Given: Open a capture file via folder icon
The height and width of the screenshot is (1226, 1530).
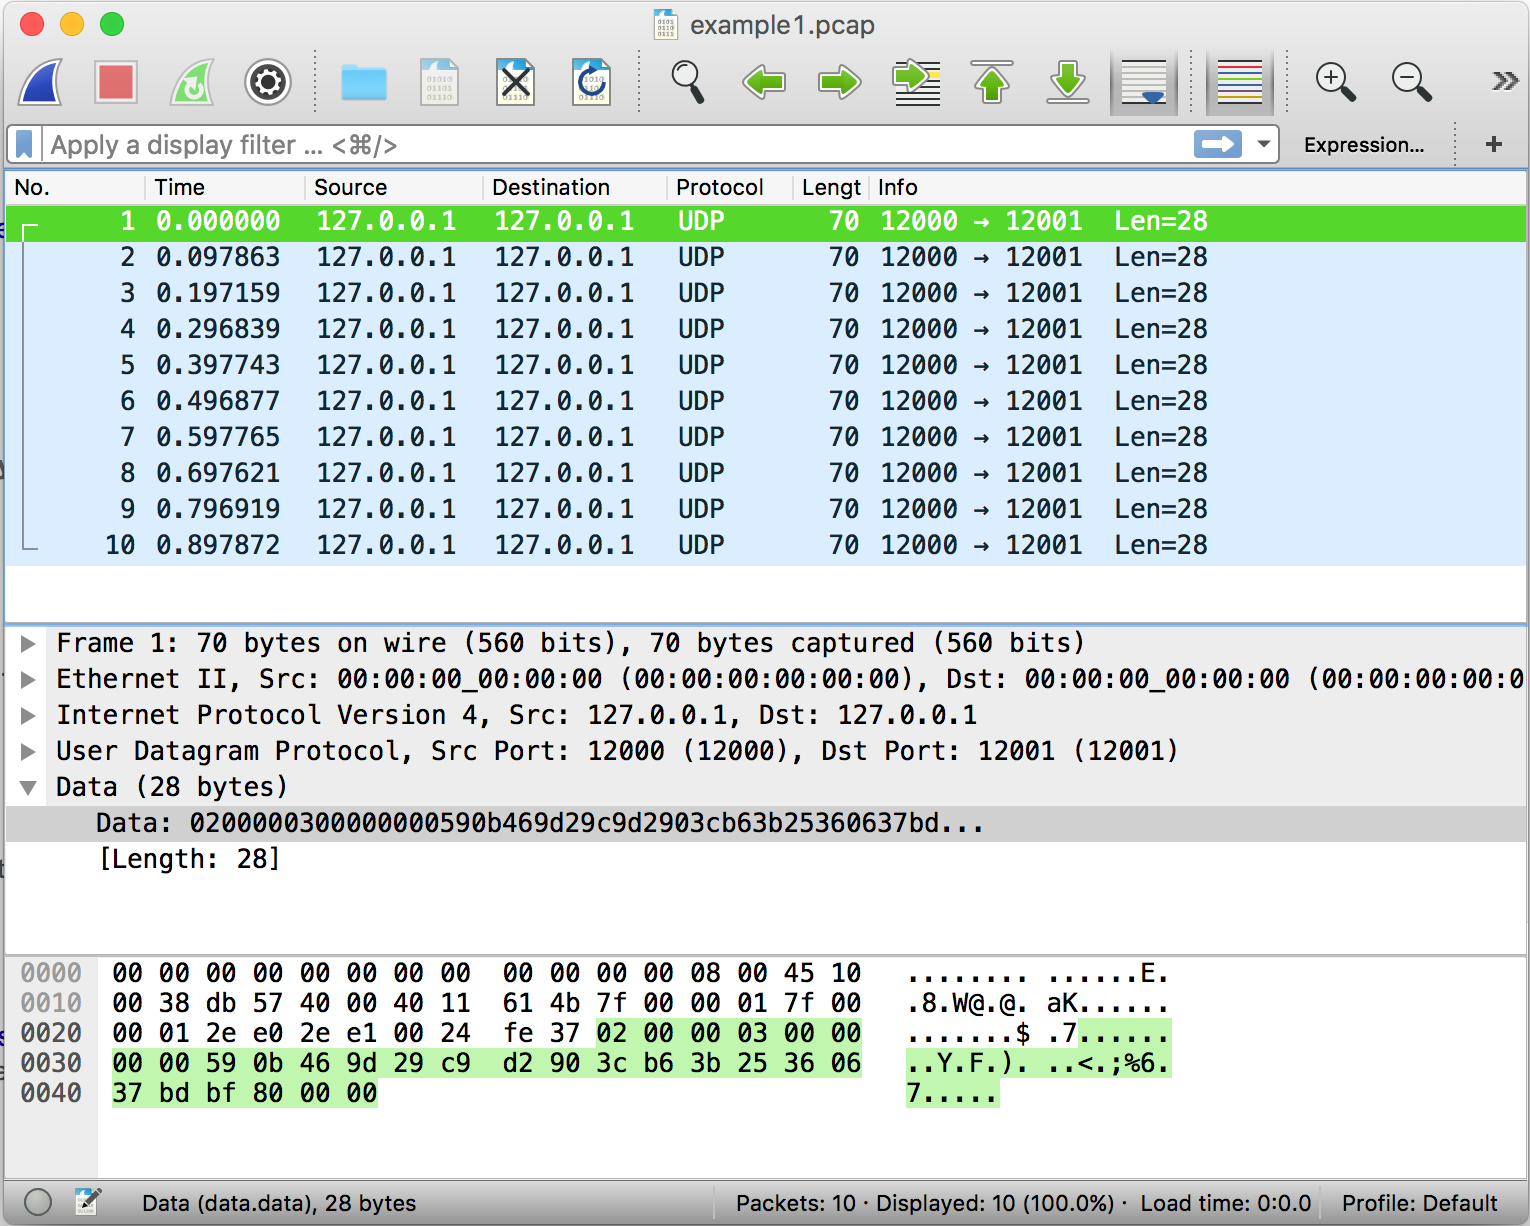Looking at the screenshot, I should coord(364,82).
